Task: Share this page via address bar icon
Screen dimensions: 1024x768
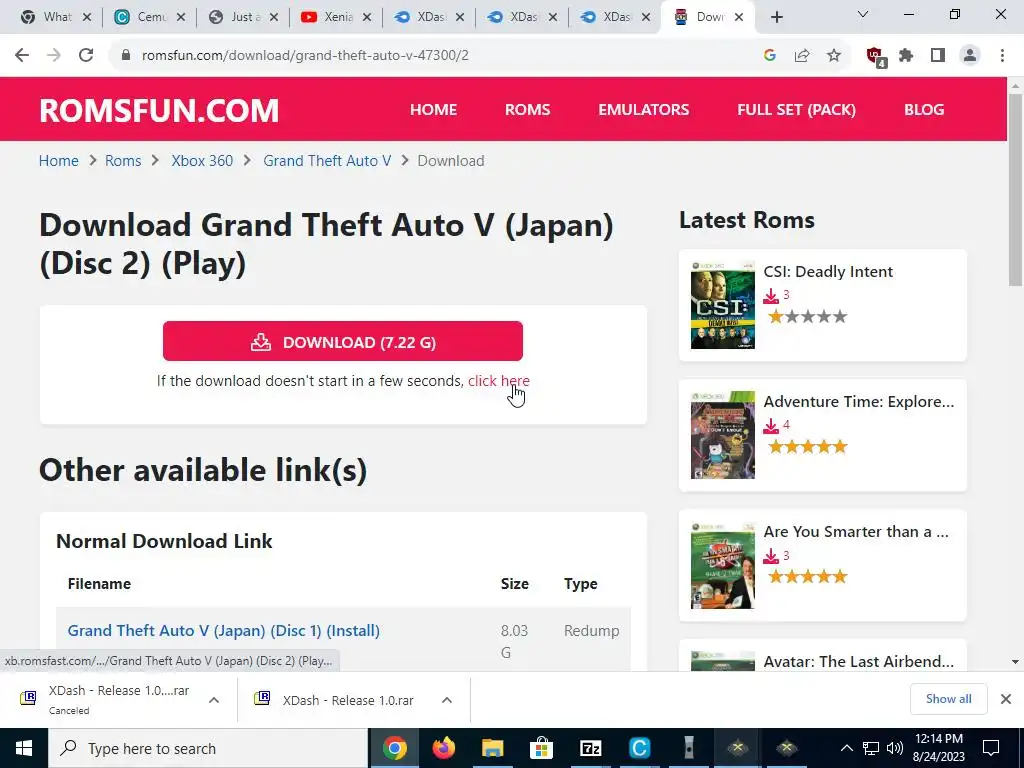Action: tap(802, 56)
